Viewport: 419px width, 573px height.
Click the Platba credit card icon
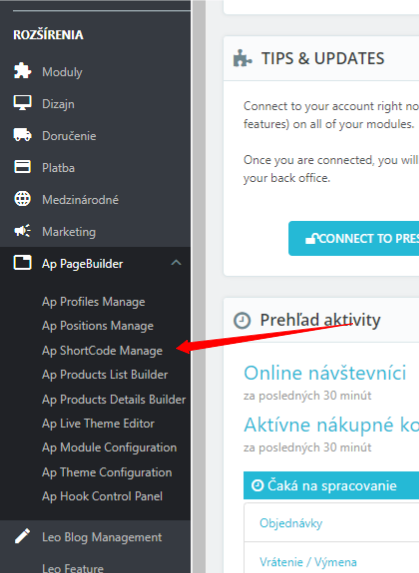22,167
